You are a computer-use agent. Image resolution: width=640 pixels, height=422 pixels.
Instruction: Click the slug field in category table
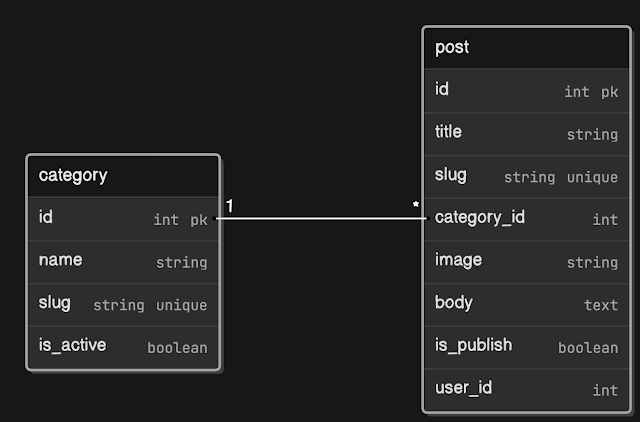(x=123, y=304)
